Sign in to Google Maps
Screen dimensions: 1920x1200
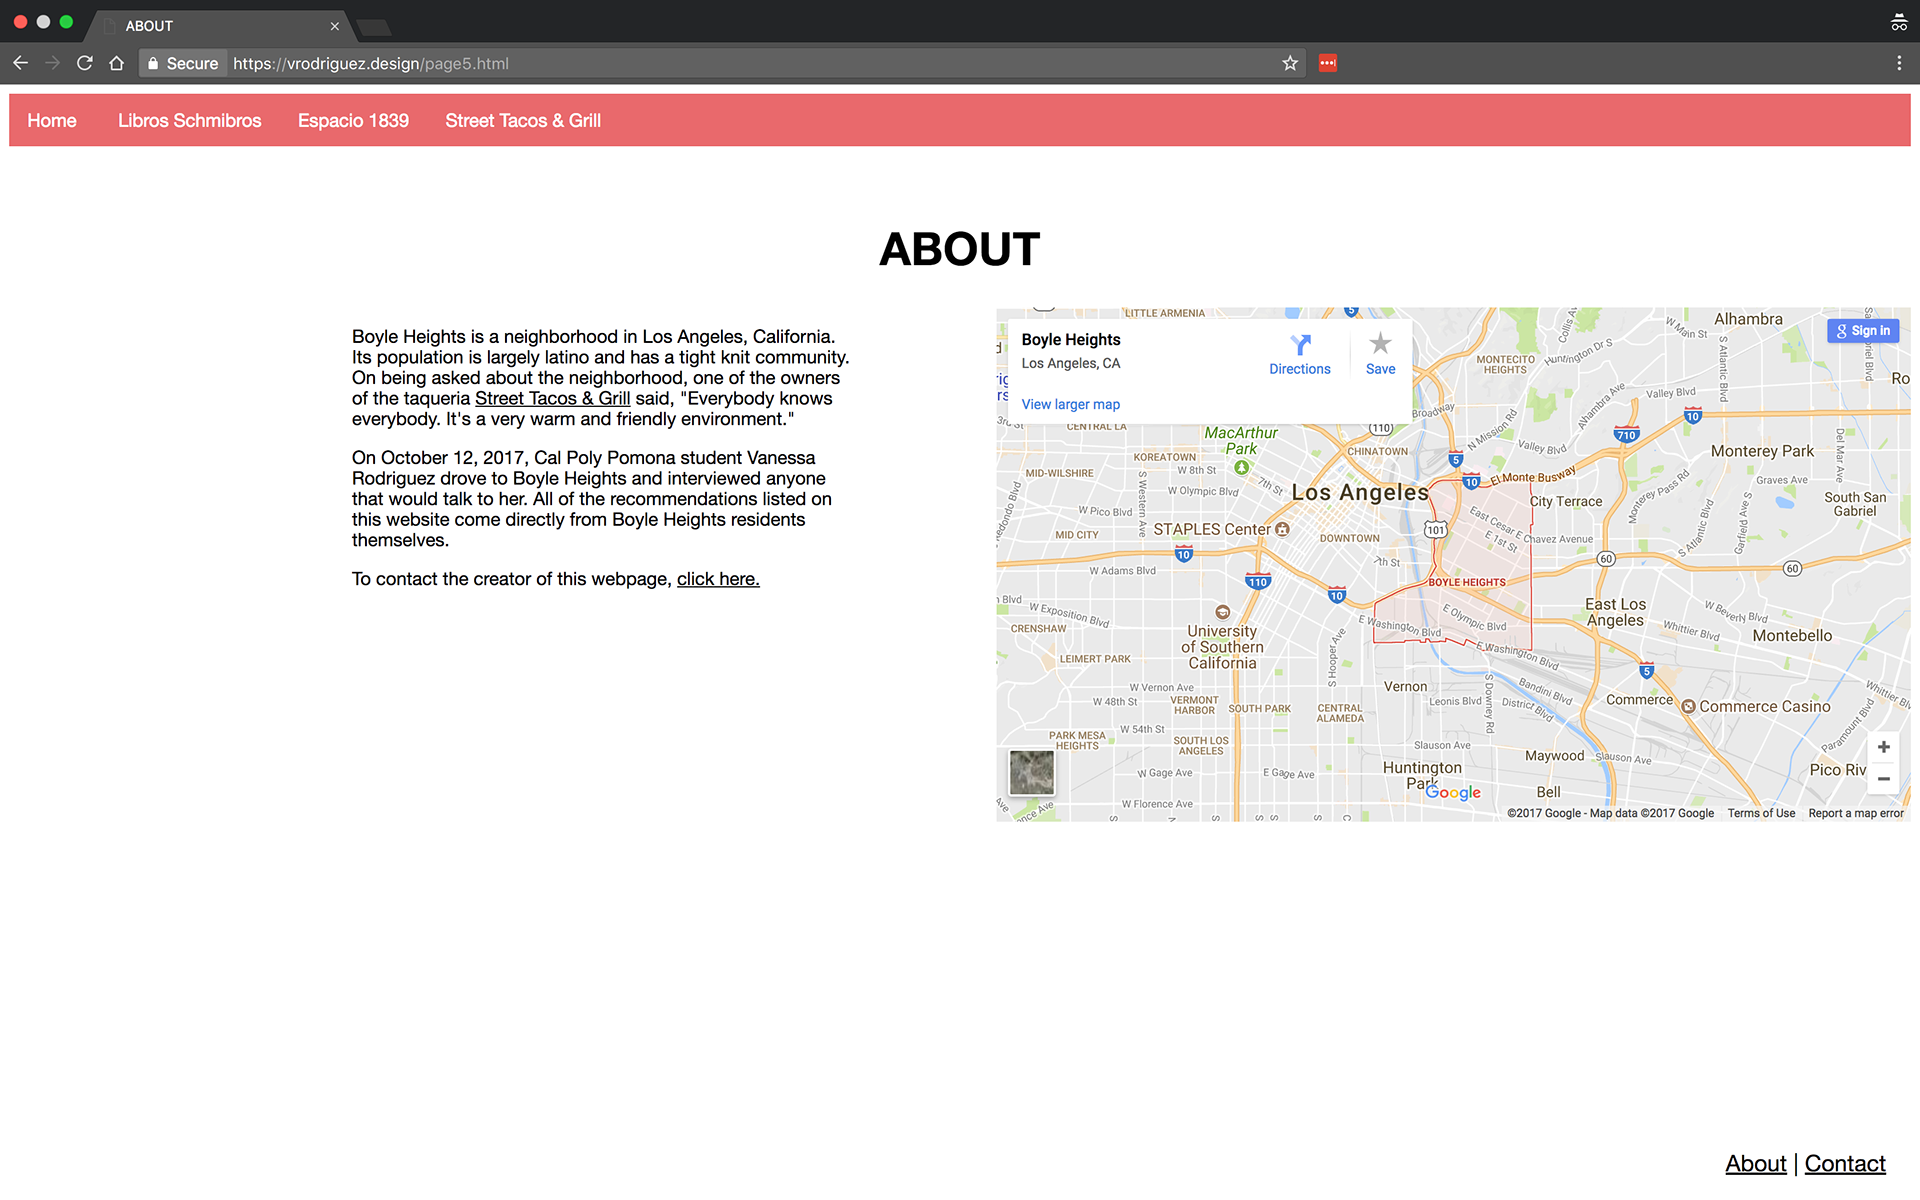[1863, 331]
